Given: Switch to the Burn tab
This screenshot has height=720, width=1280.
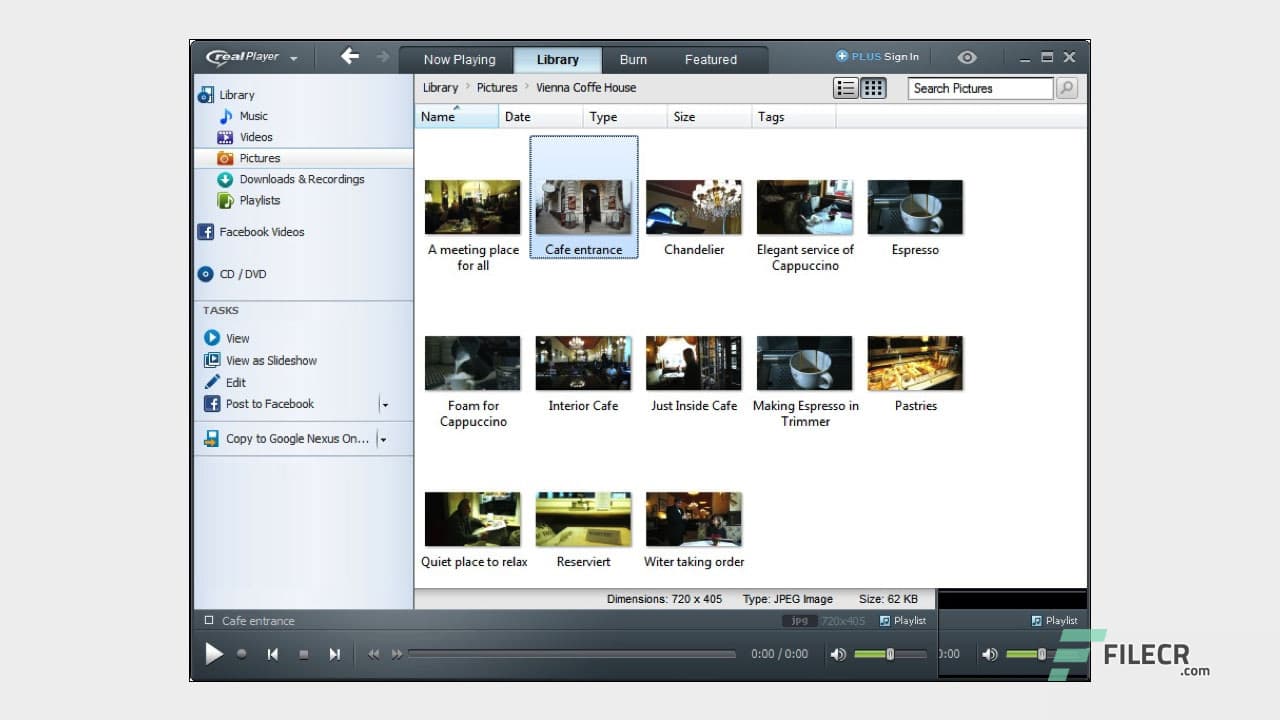Looking at the screenshot, I should (x=633, y=59).
